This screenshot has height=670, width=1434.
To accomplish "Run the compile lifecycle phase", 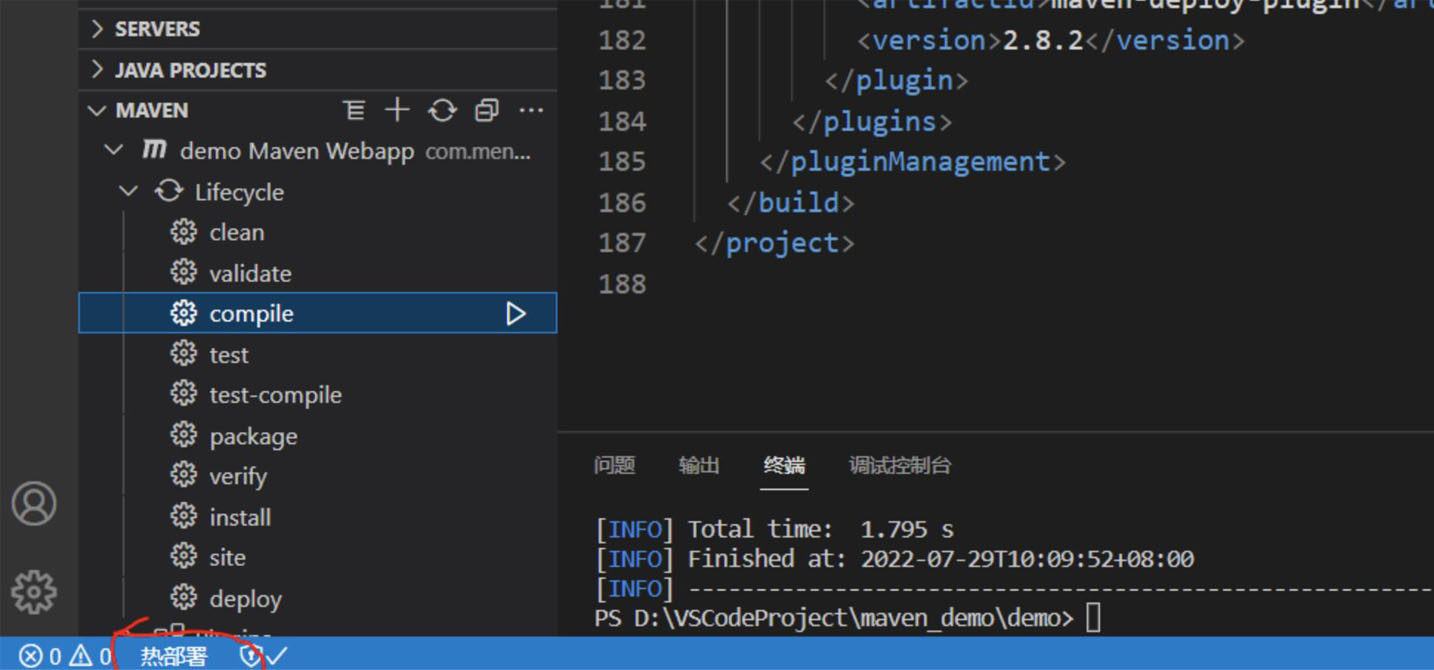I will pos(516,314).
